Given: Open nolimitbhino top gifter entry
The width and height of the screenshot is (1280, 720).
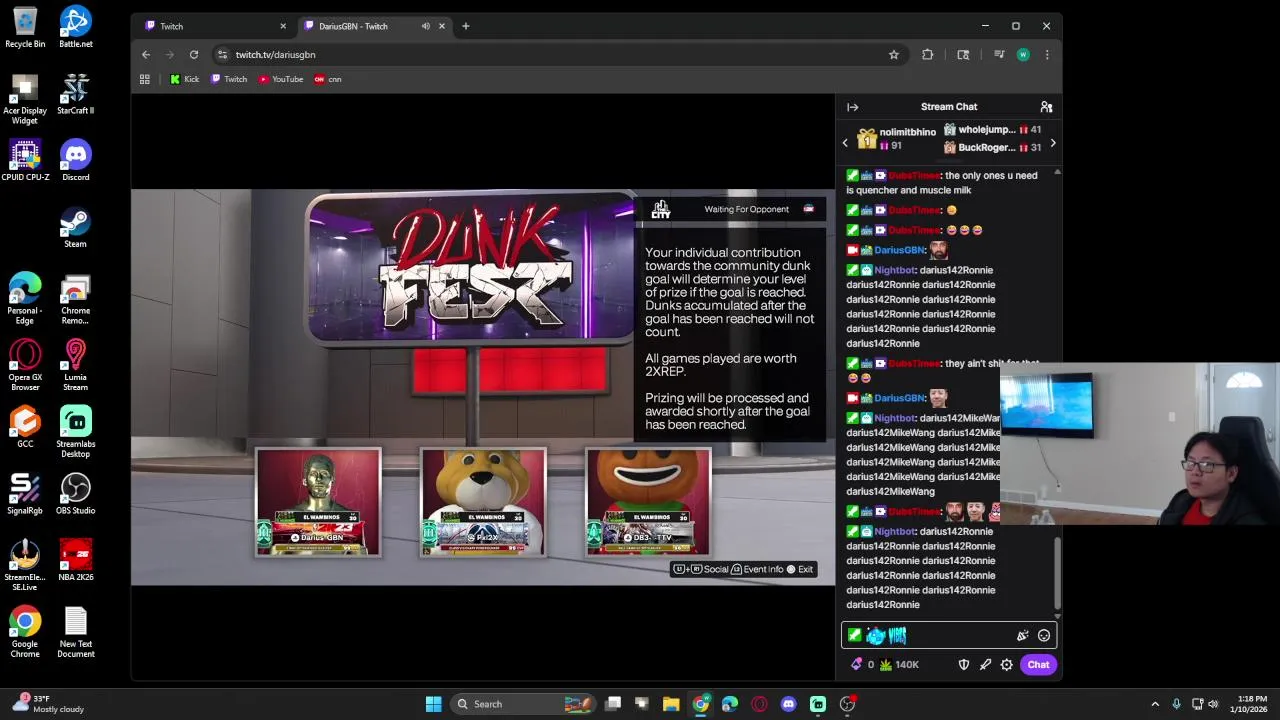Looking at the screenshot, I should click(x=897, y=139).
